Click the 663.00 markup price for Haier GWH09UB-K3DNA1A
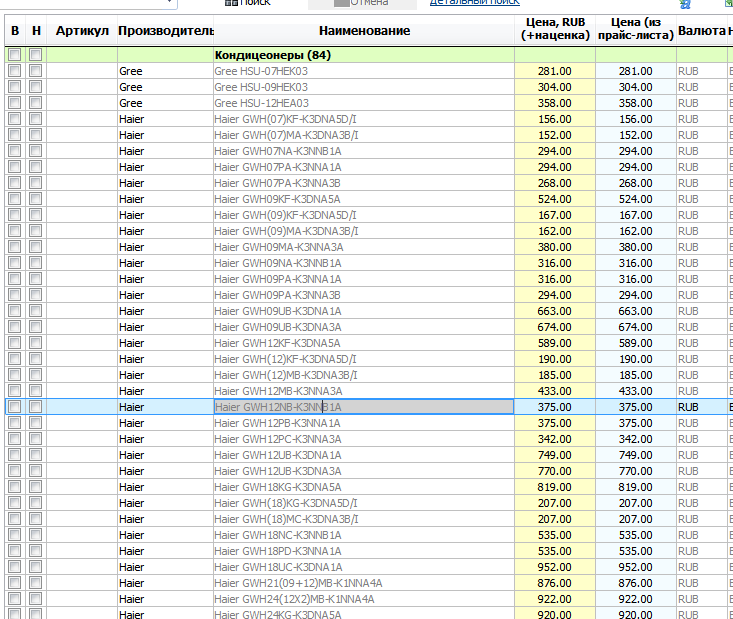Screen dimensions: 733x619 [555, 310]
